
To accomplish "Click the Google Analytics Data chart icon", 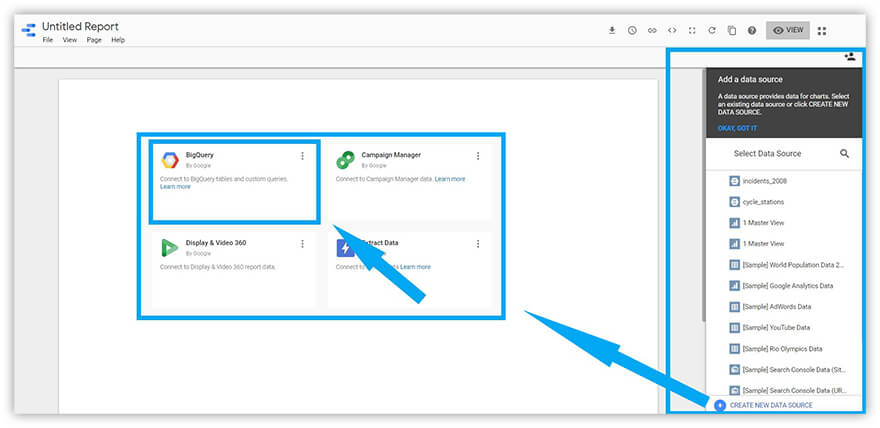I will [x=734, y=286].
